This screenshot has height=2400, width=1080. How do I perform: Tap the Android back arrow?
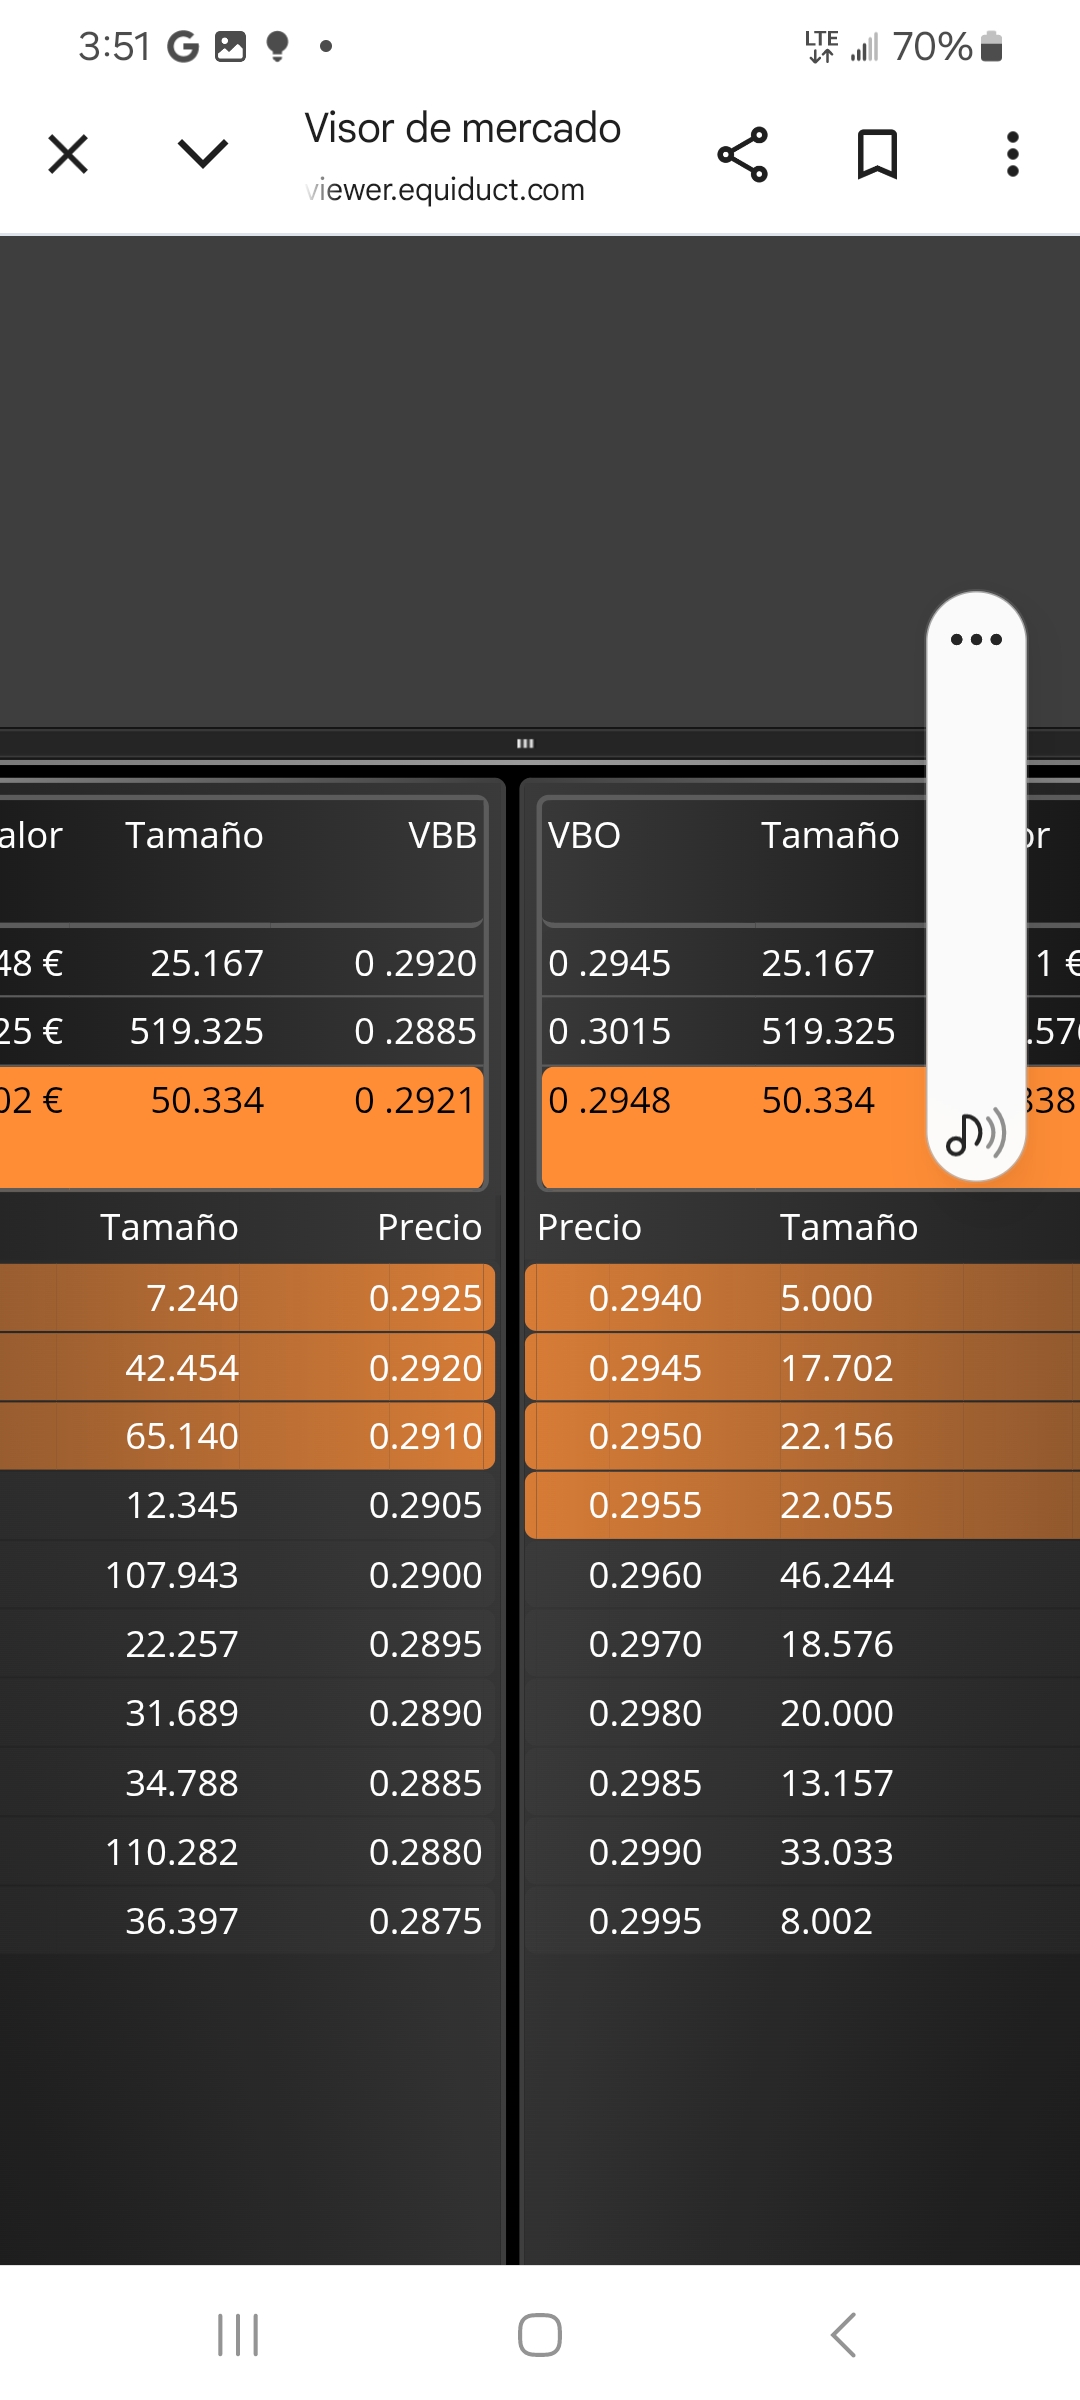tap(843, 2335)
